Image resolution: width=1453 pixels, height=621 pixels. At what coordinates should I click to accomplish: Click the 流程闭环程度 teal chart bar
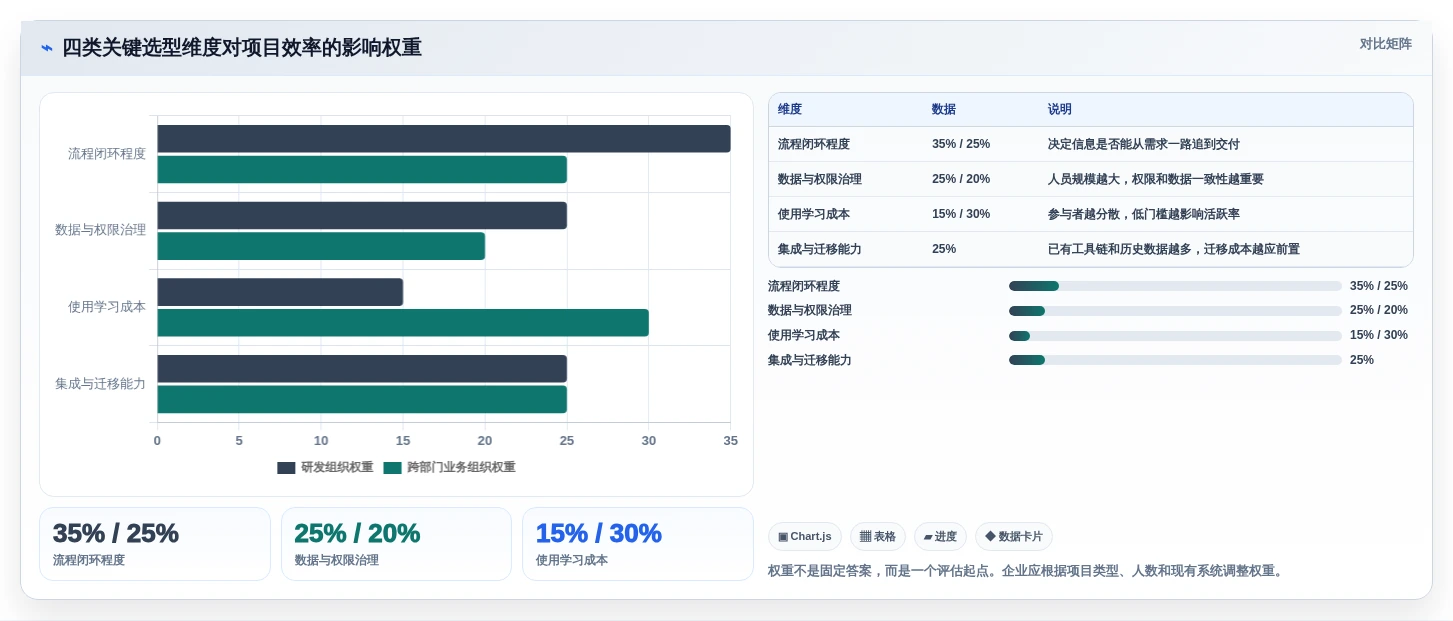(x=362, y=169)
